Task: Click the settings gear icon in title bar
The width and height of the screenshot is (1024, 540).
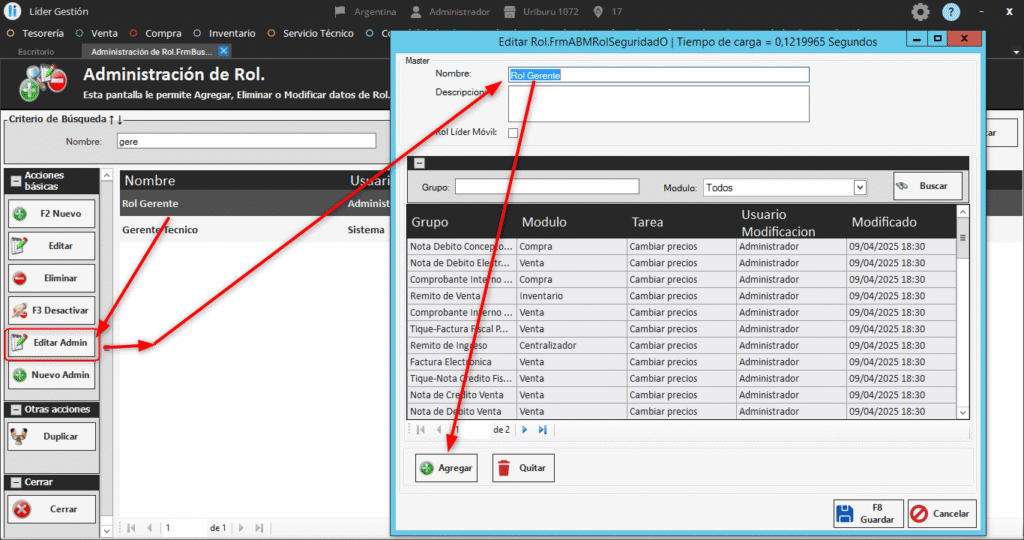Action: [920, 12]
